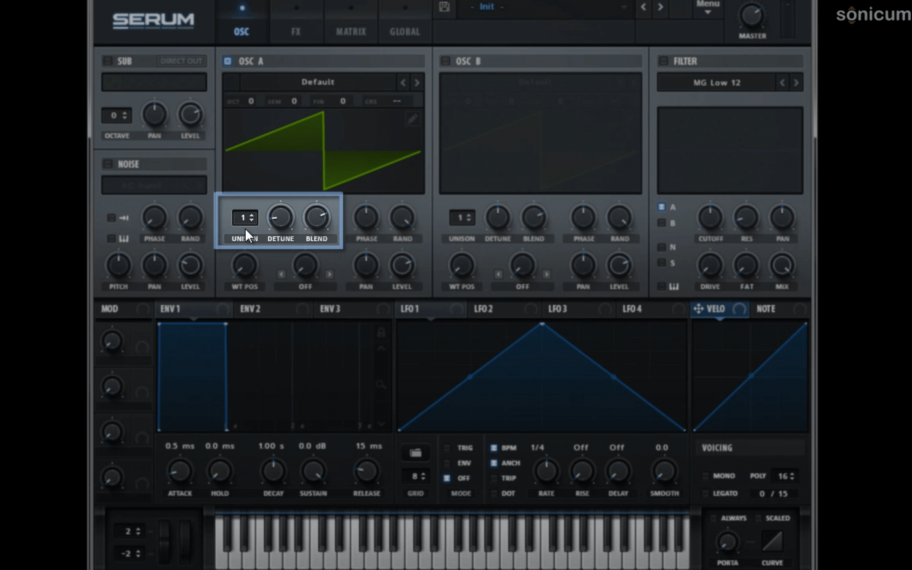The width and height of the screenshot is (912, 570).
Task: Select next filter type arrow
Action: coord(796,83)
